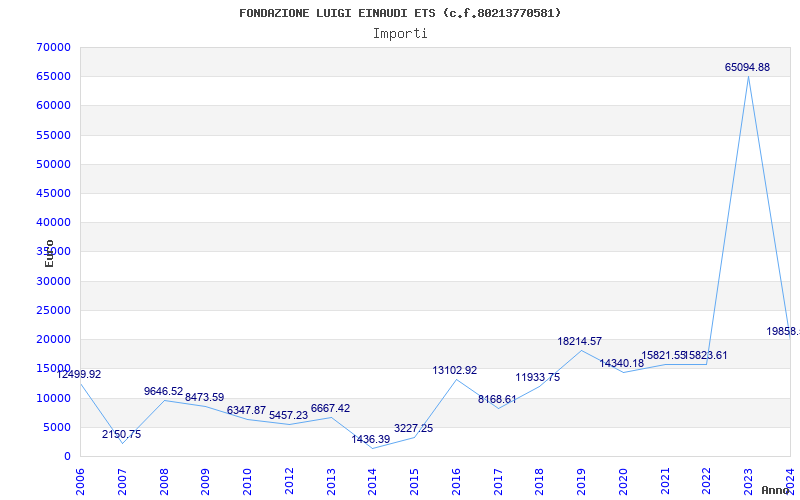Viewport: 800px width, 500px height.
Task: Click the 2021 x-axis year label
Action: point(665,481)
